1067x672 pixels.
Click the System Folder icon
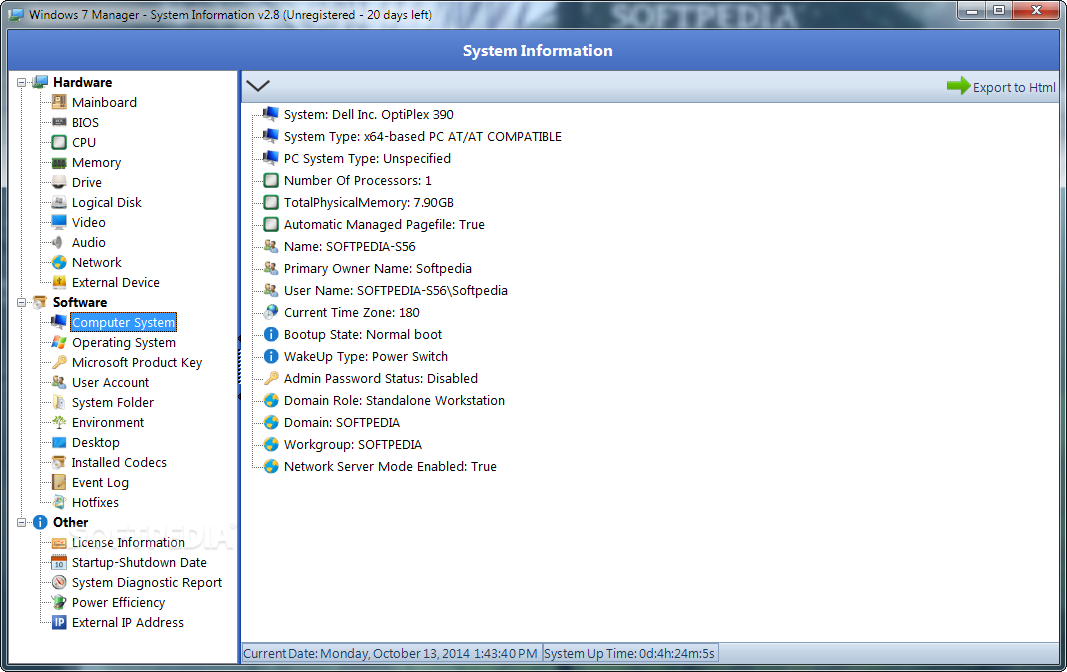click(59, 403)
